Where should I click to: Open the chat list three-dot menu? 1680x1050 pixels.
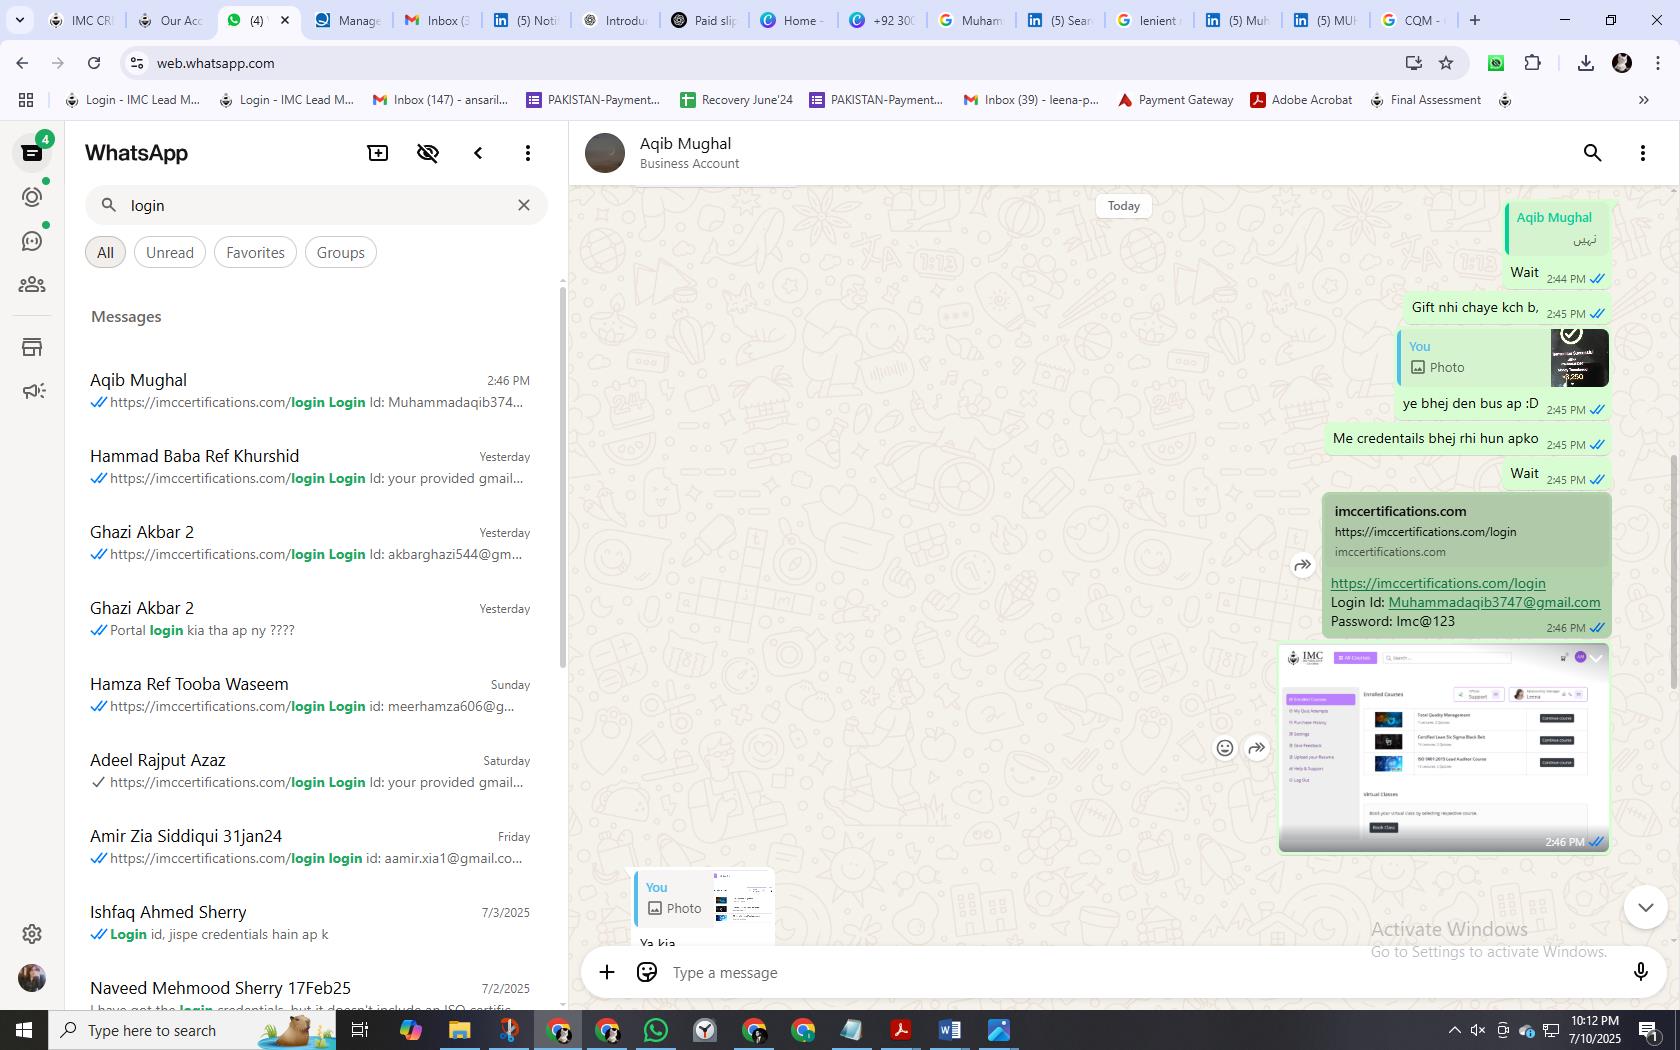coord(528,153)
